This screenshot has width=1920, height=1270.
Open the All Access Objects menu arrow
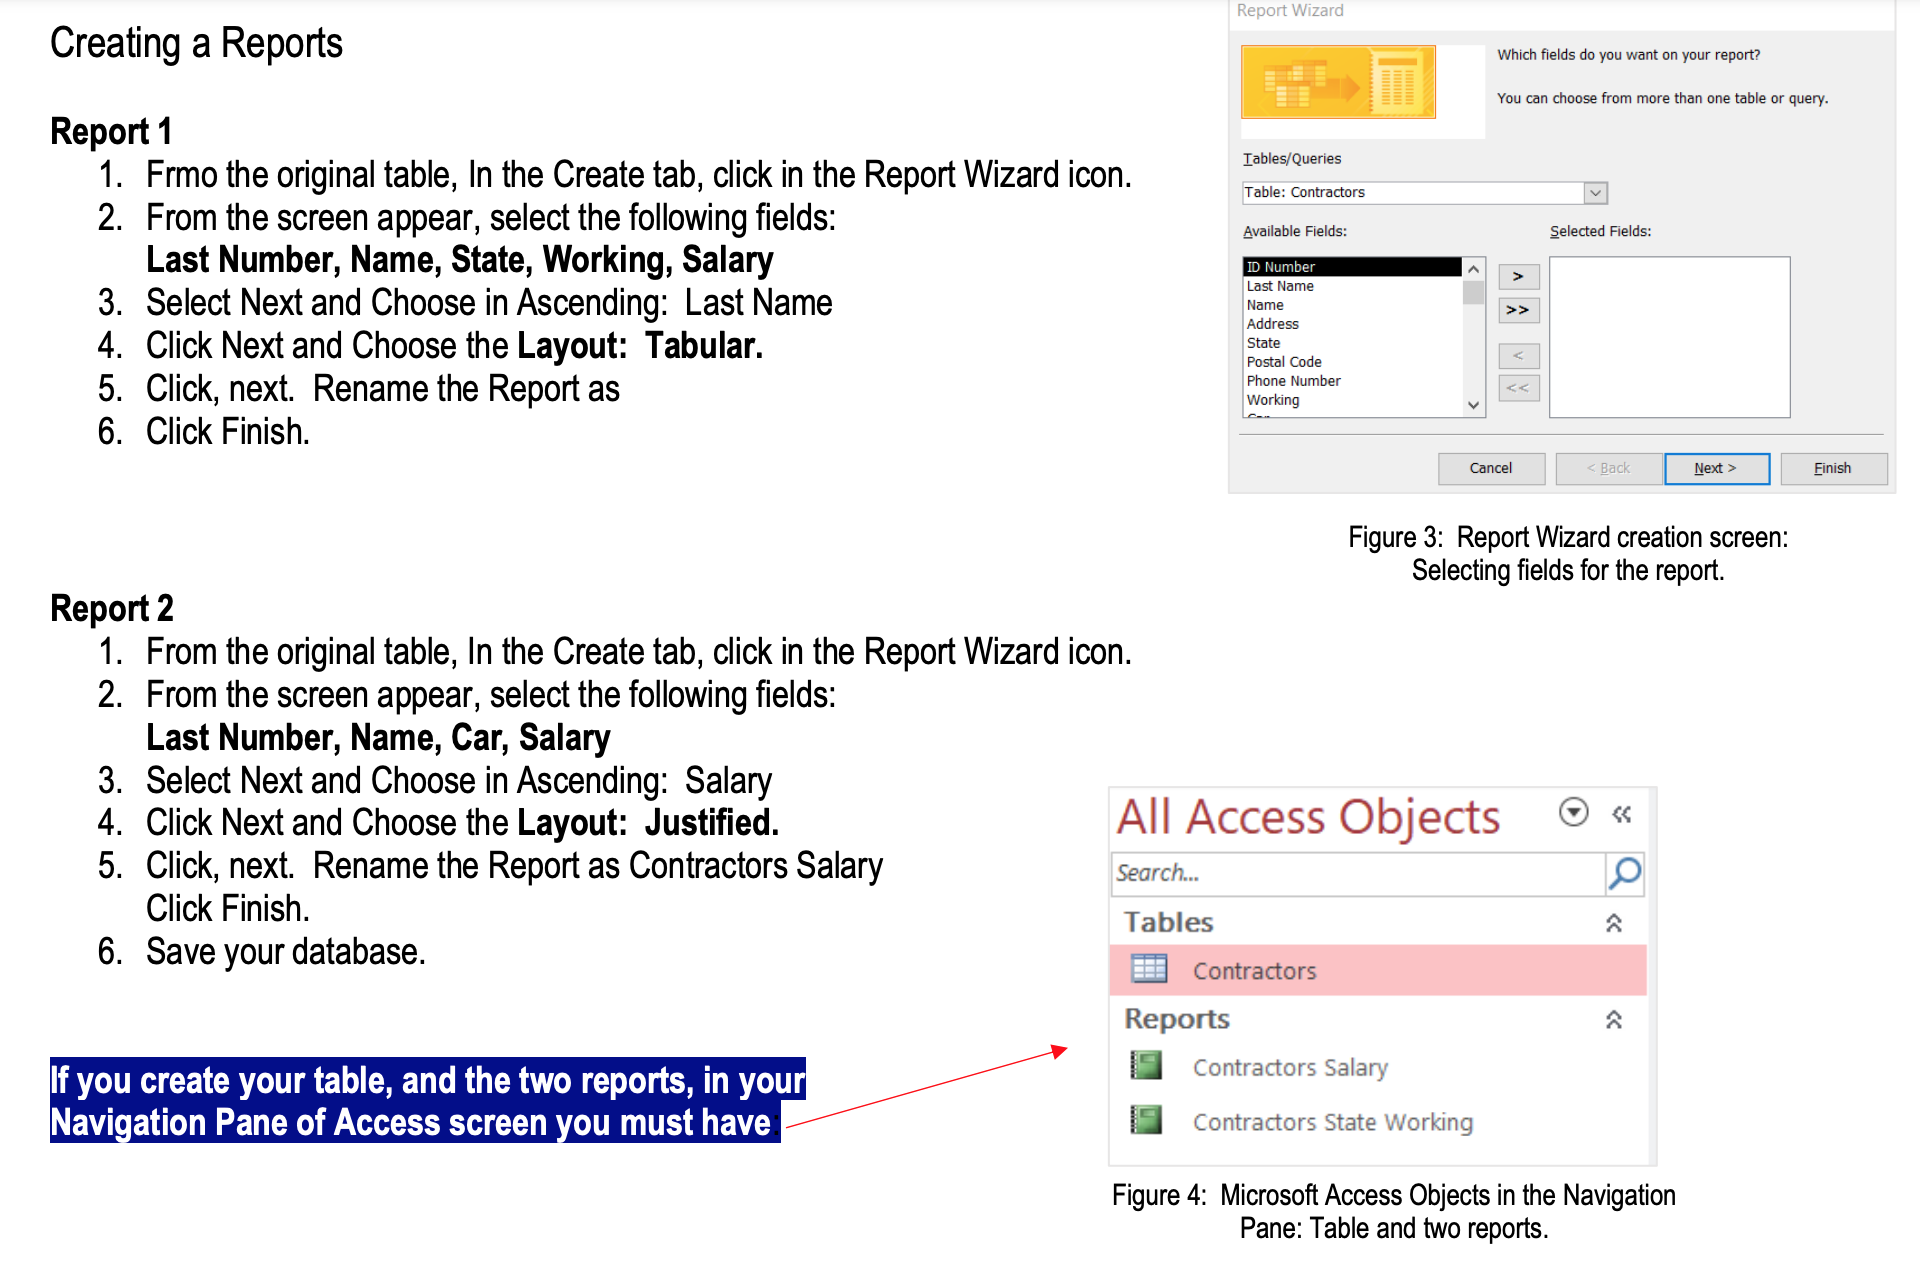1573,814
